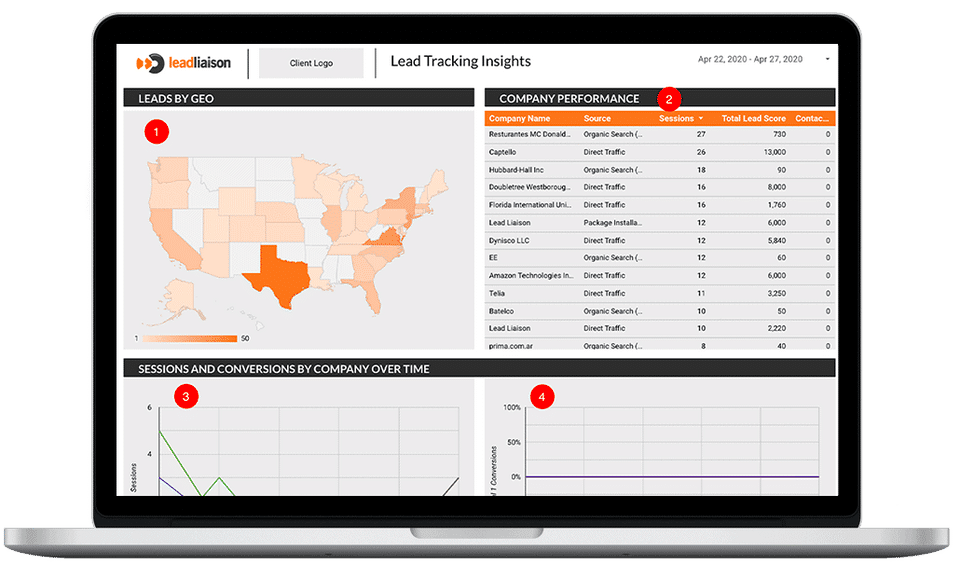Click the Dynisco LLC company name
The width and height of the screenshot is (960, 565).
click(509, 241)
